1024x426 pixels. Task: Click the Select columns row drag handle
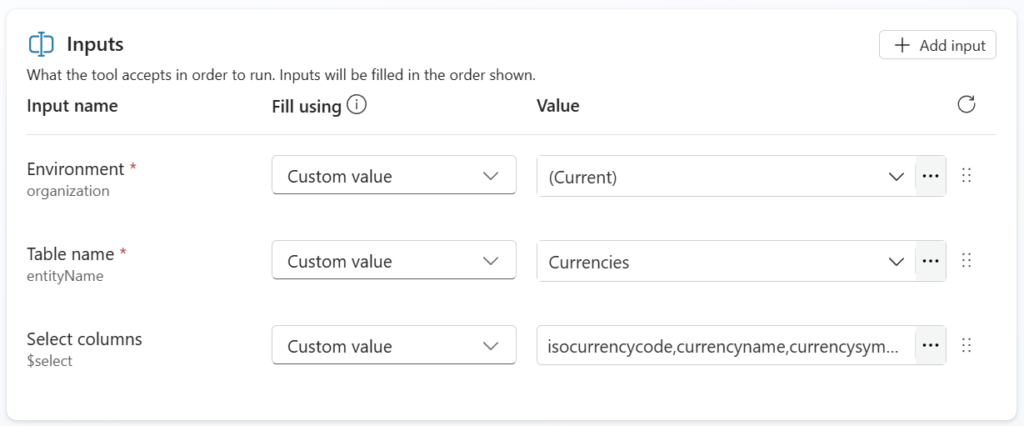pos(966,346)
